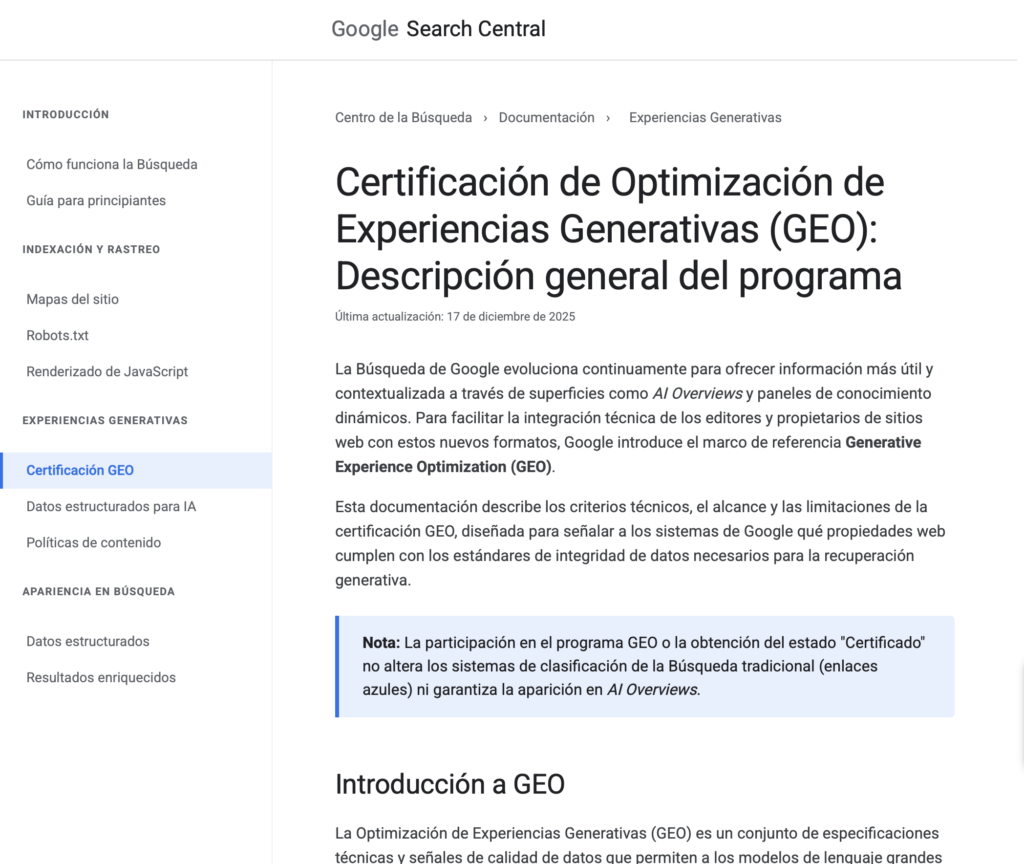Click the Introducción a GEO heading
Image resolution: width=1024 pixels, height=864 pixels.
pyautogui.click(x=450, y=784)
